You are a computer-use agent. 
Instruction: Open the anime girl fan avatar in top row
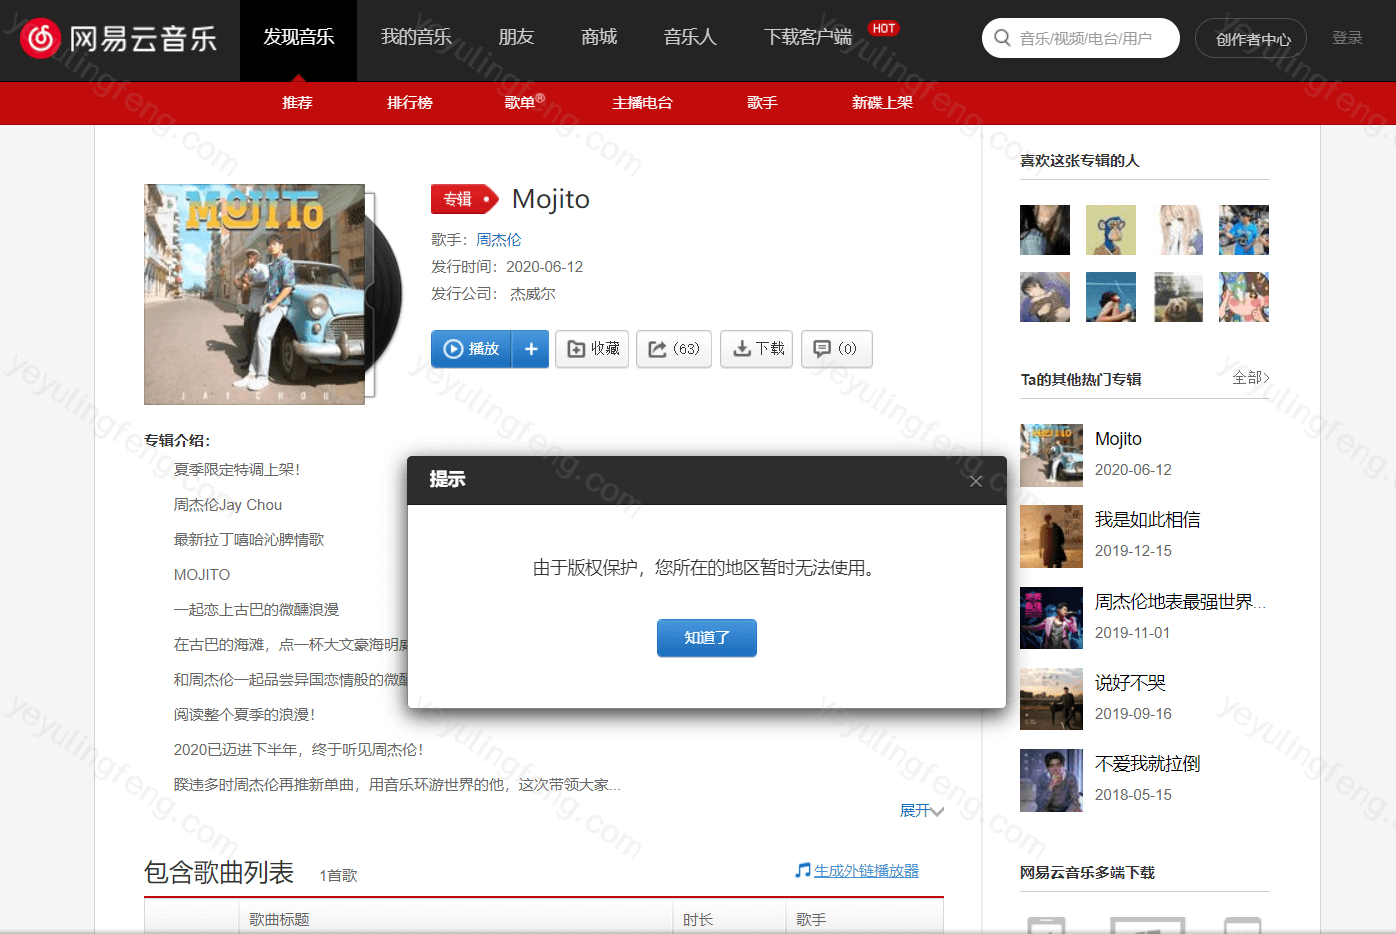1178,230
